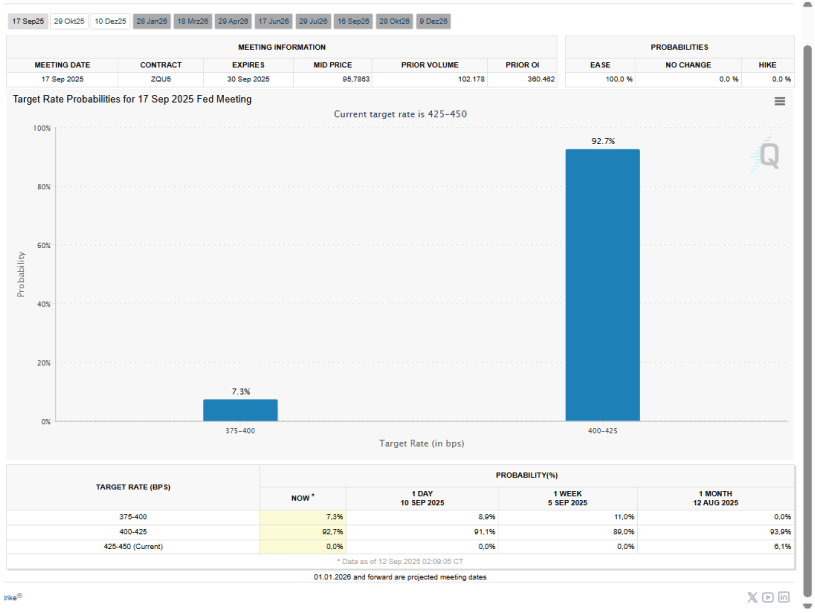The width and height of the screenshot is (815, 613).
Task: Select the 17 Sep25 meeting tab
Action: pos(28,20)
